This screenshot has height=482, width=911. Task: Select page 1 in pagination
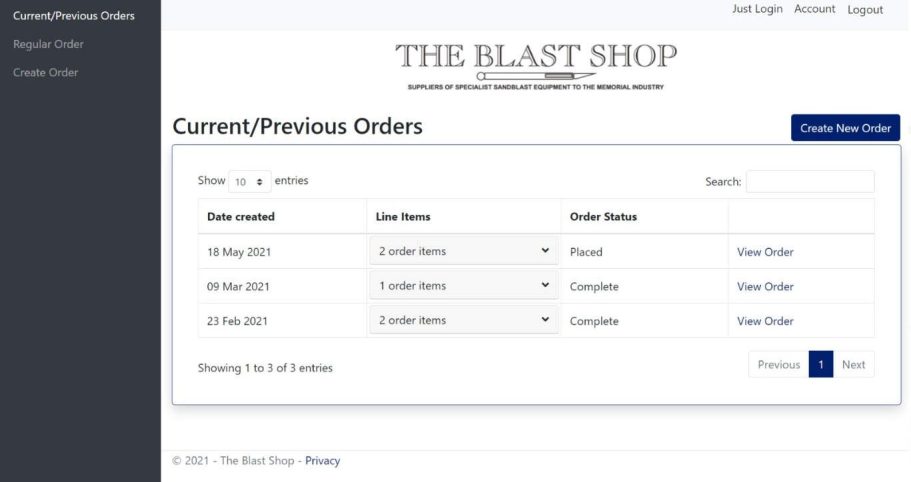[820, 365]
